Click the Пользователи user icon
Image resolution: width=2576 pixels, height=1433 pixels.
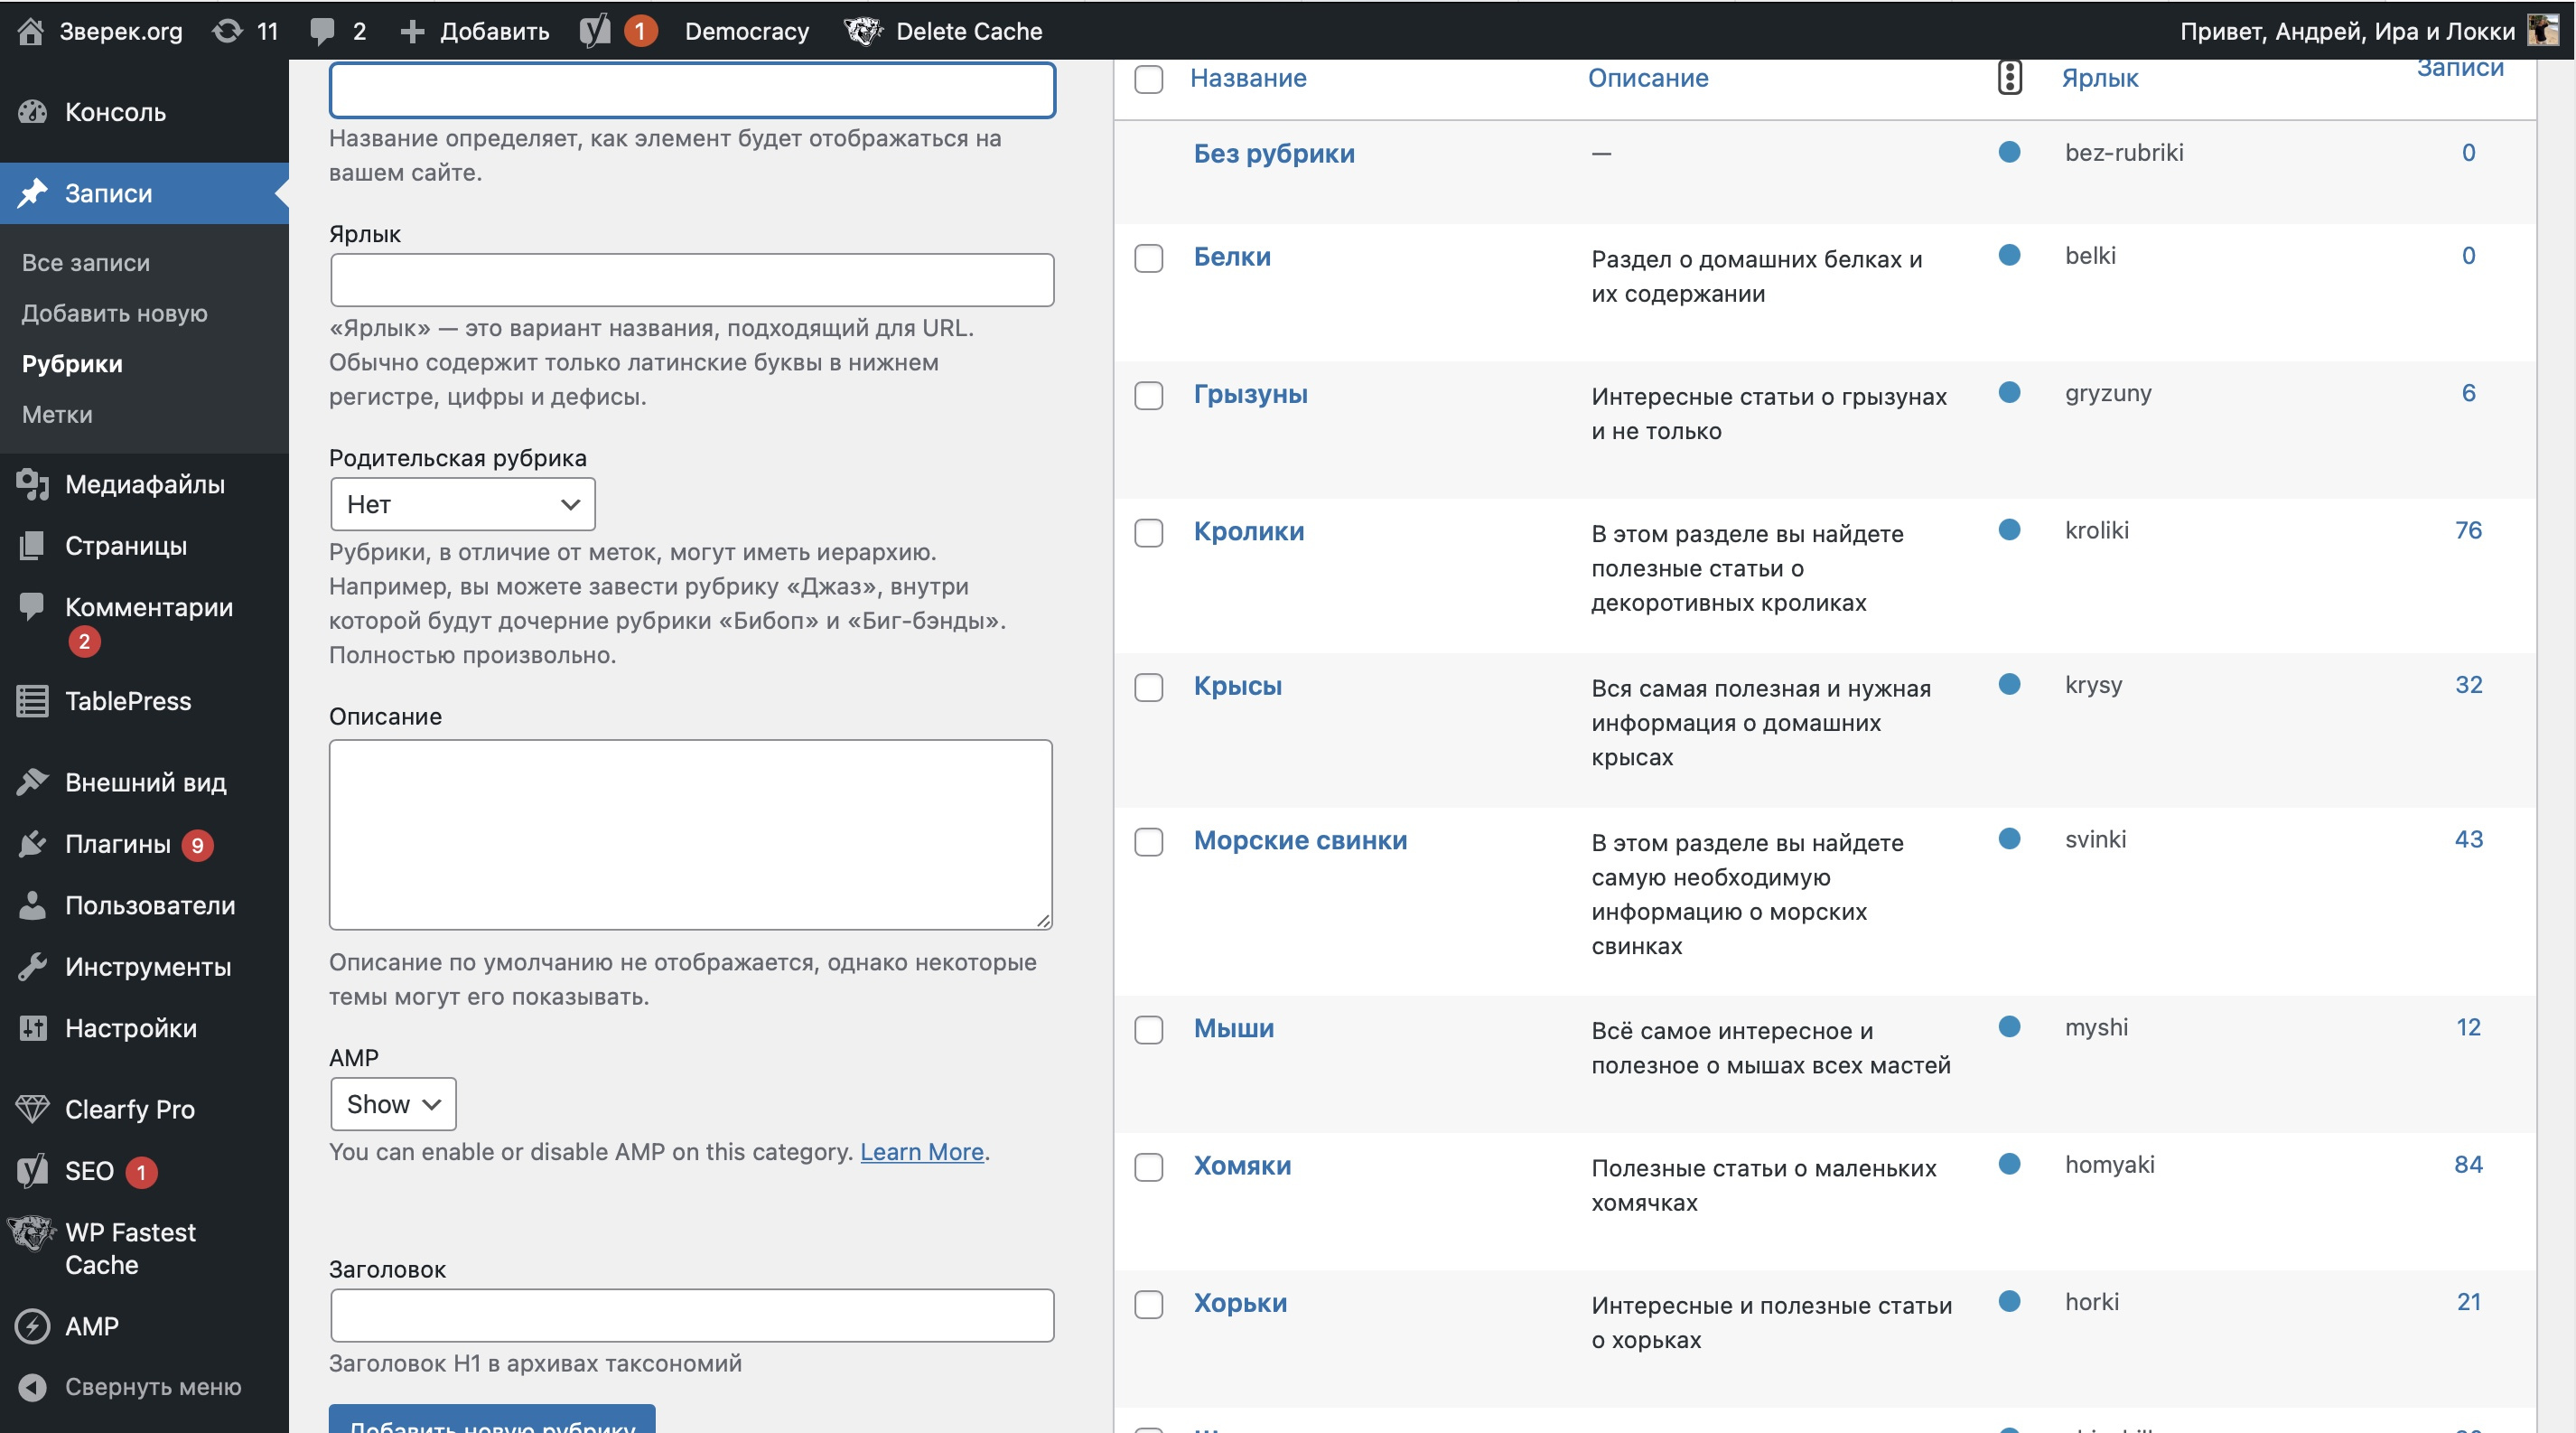pos(32,905)
